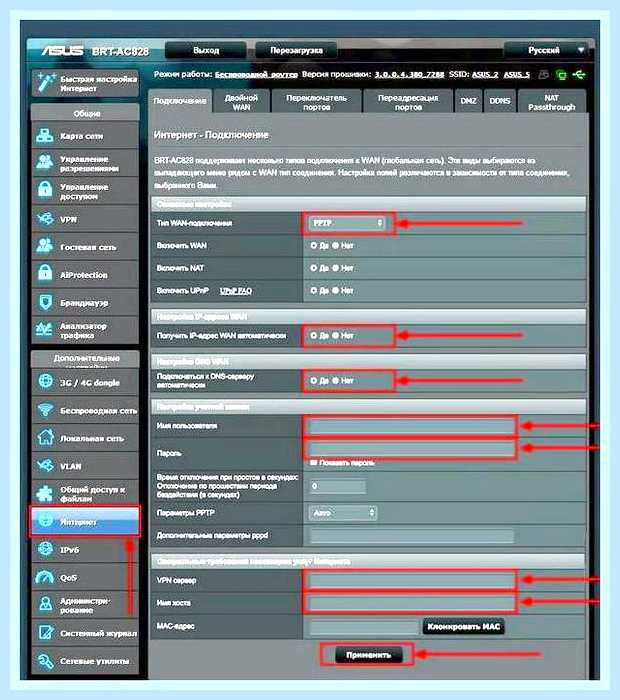This screenshot has height=700, width=620.
Task: Click the Клонировать MAC button
Action: (x=463, y=626)
